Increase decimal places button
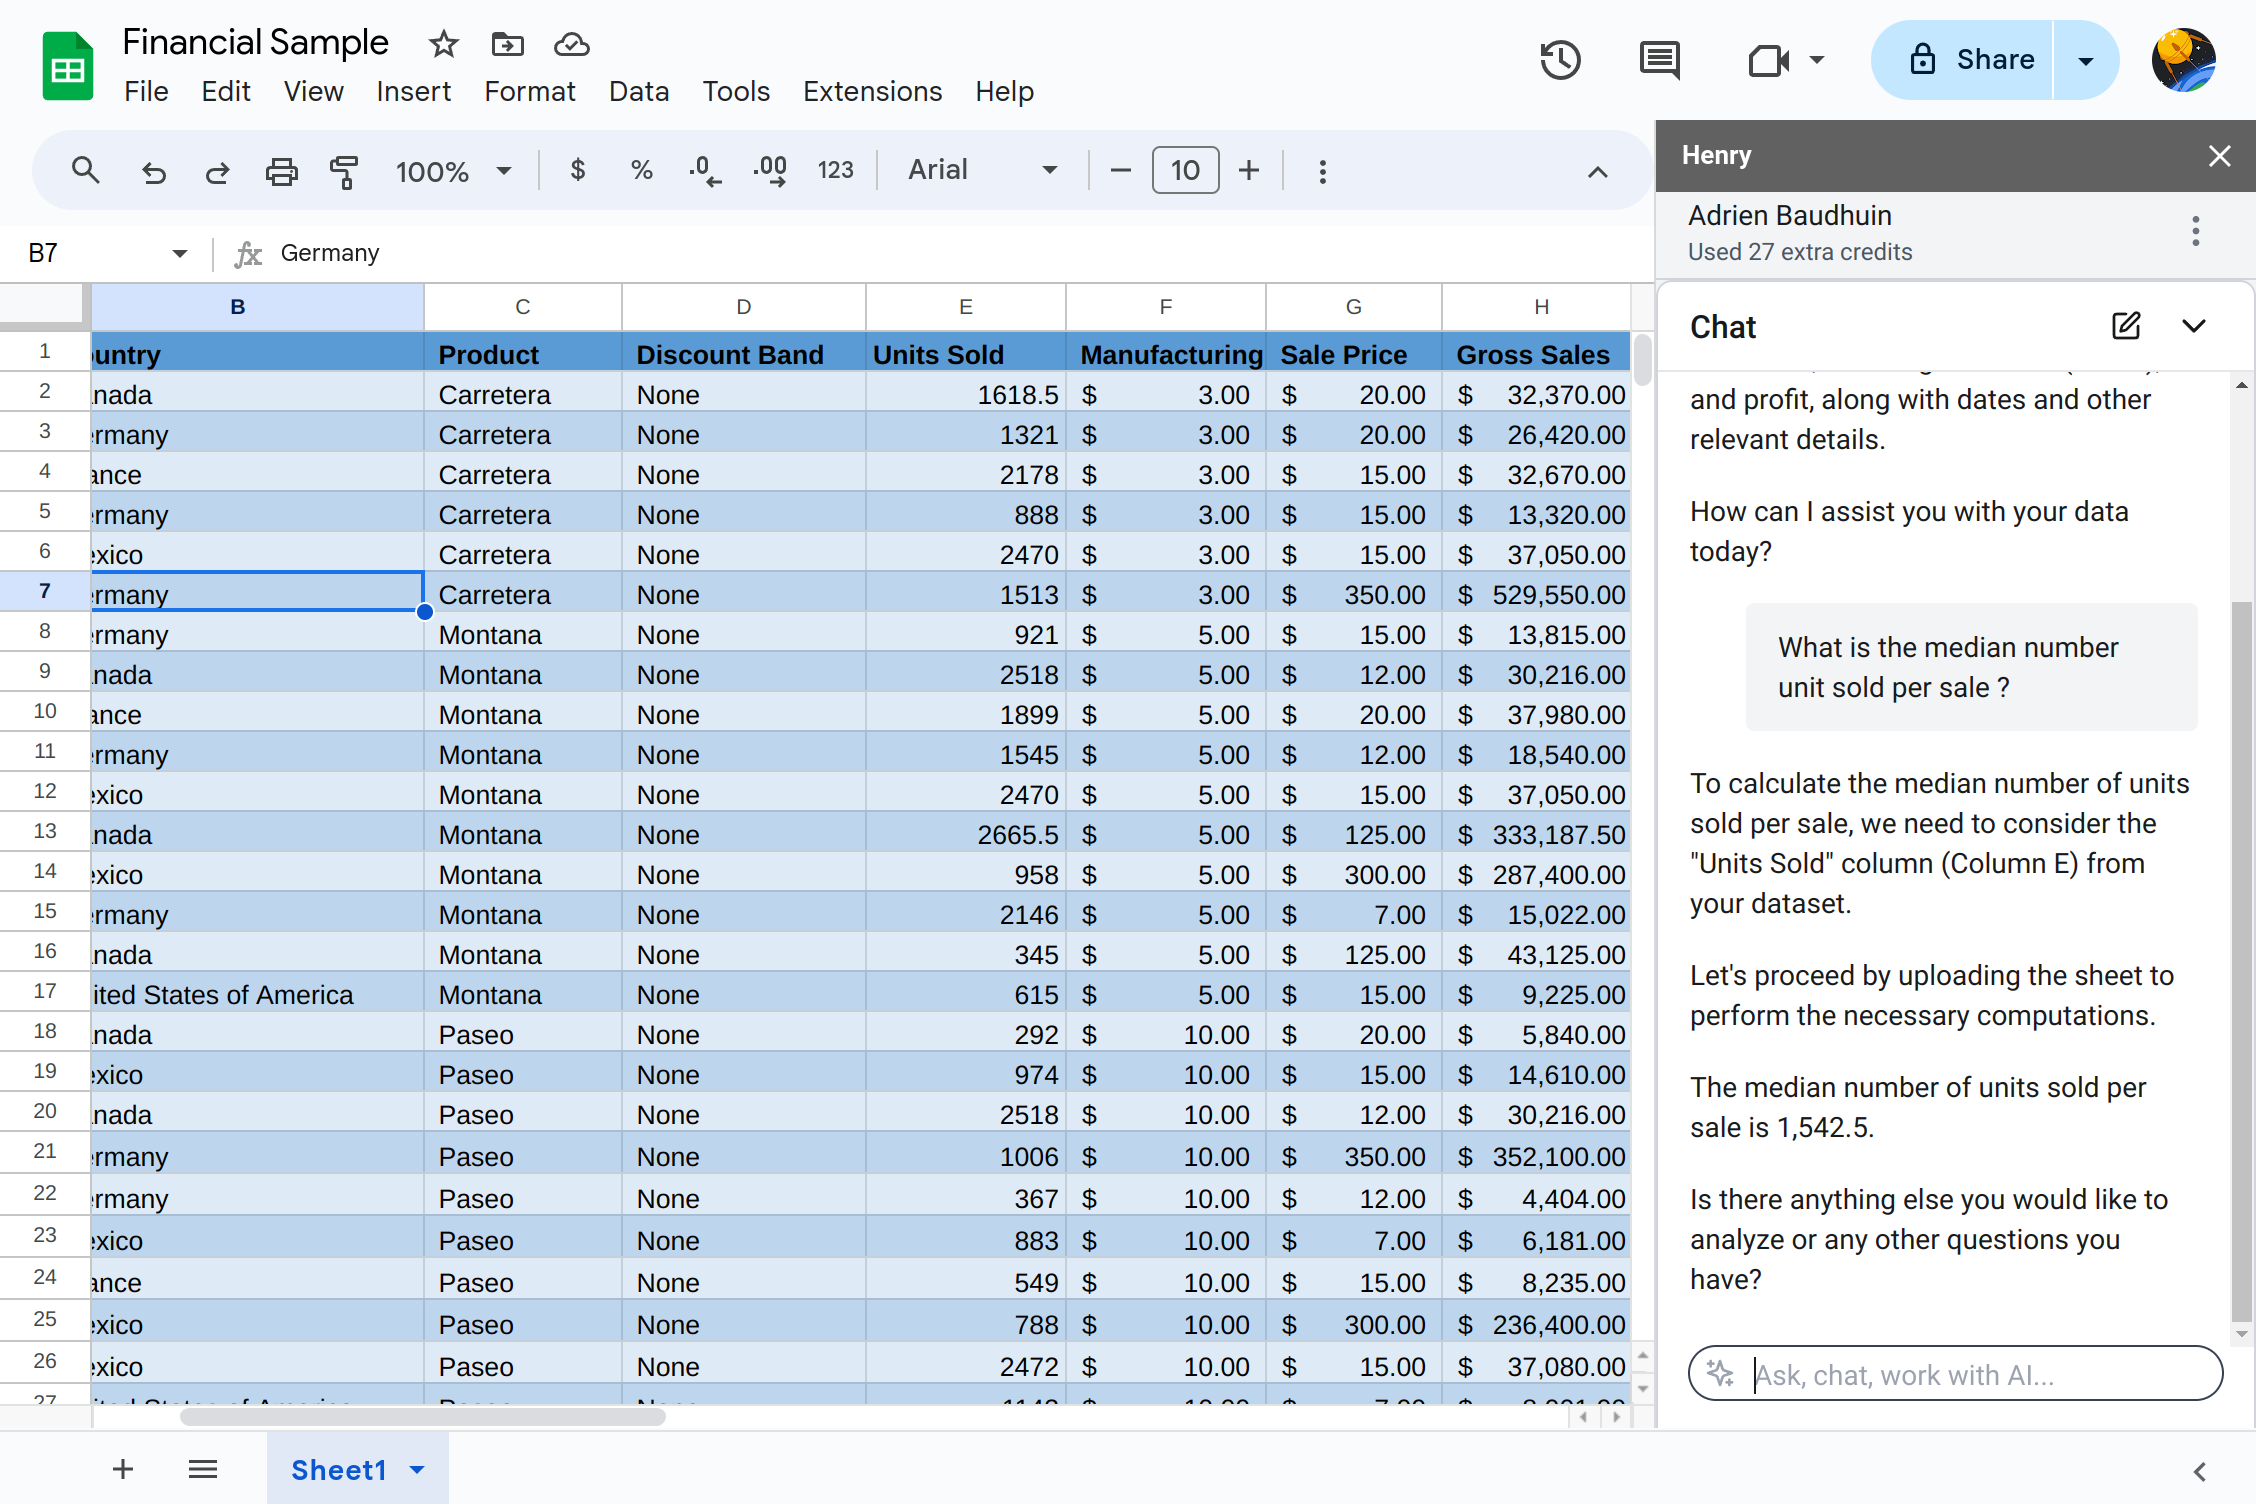Screen dimensions: 2256x1504 coord(770,171)
